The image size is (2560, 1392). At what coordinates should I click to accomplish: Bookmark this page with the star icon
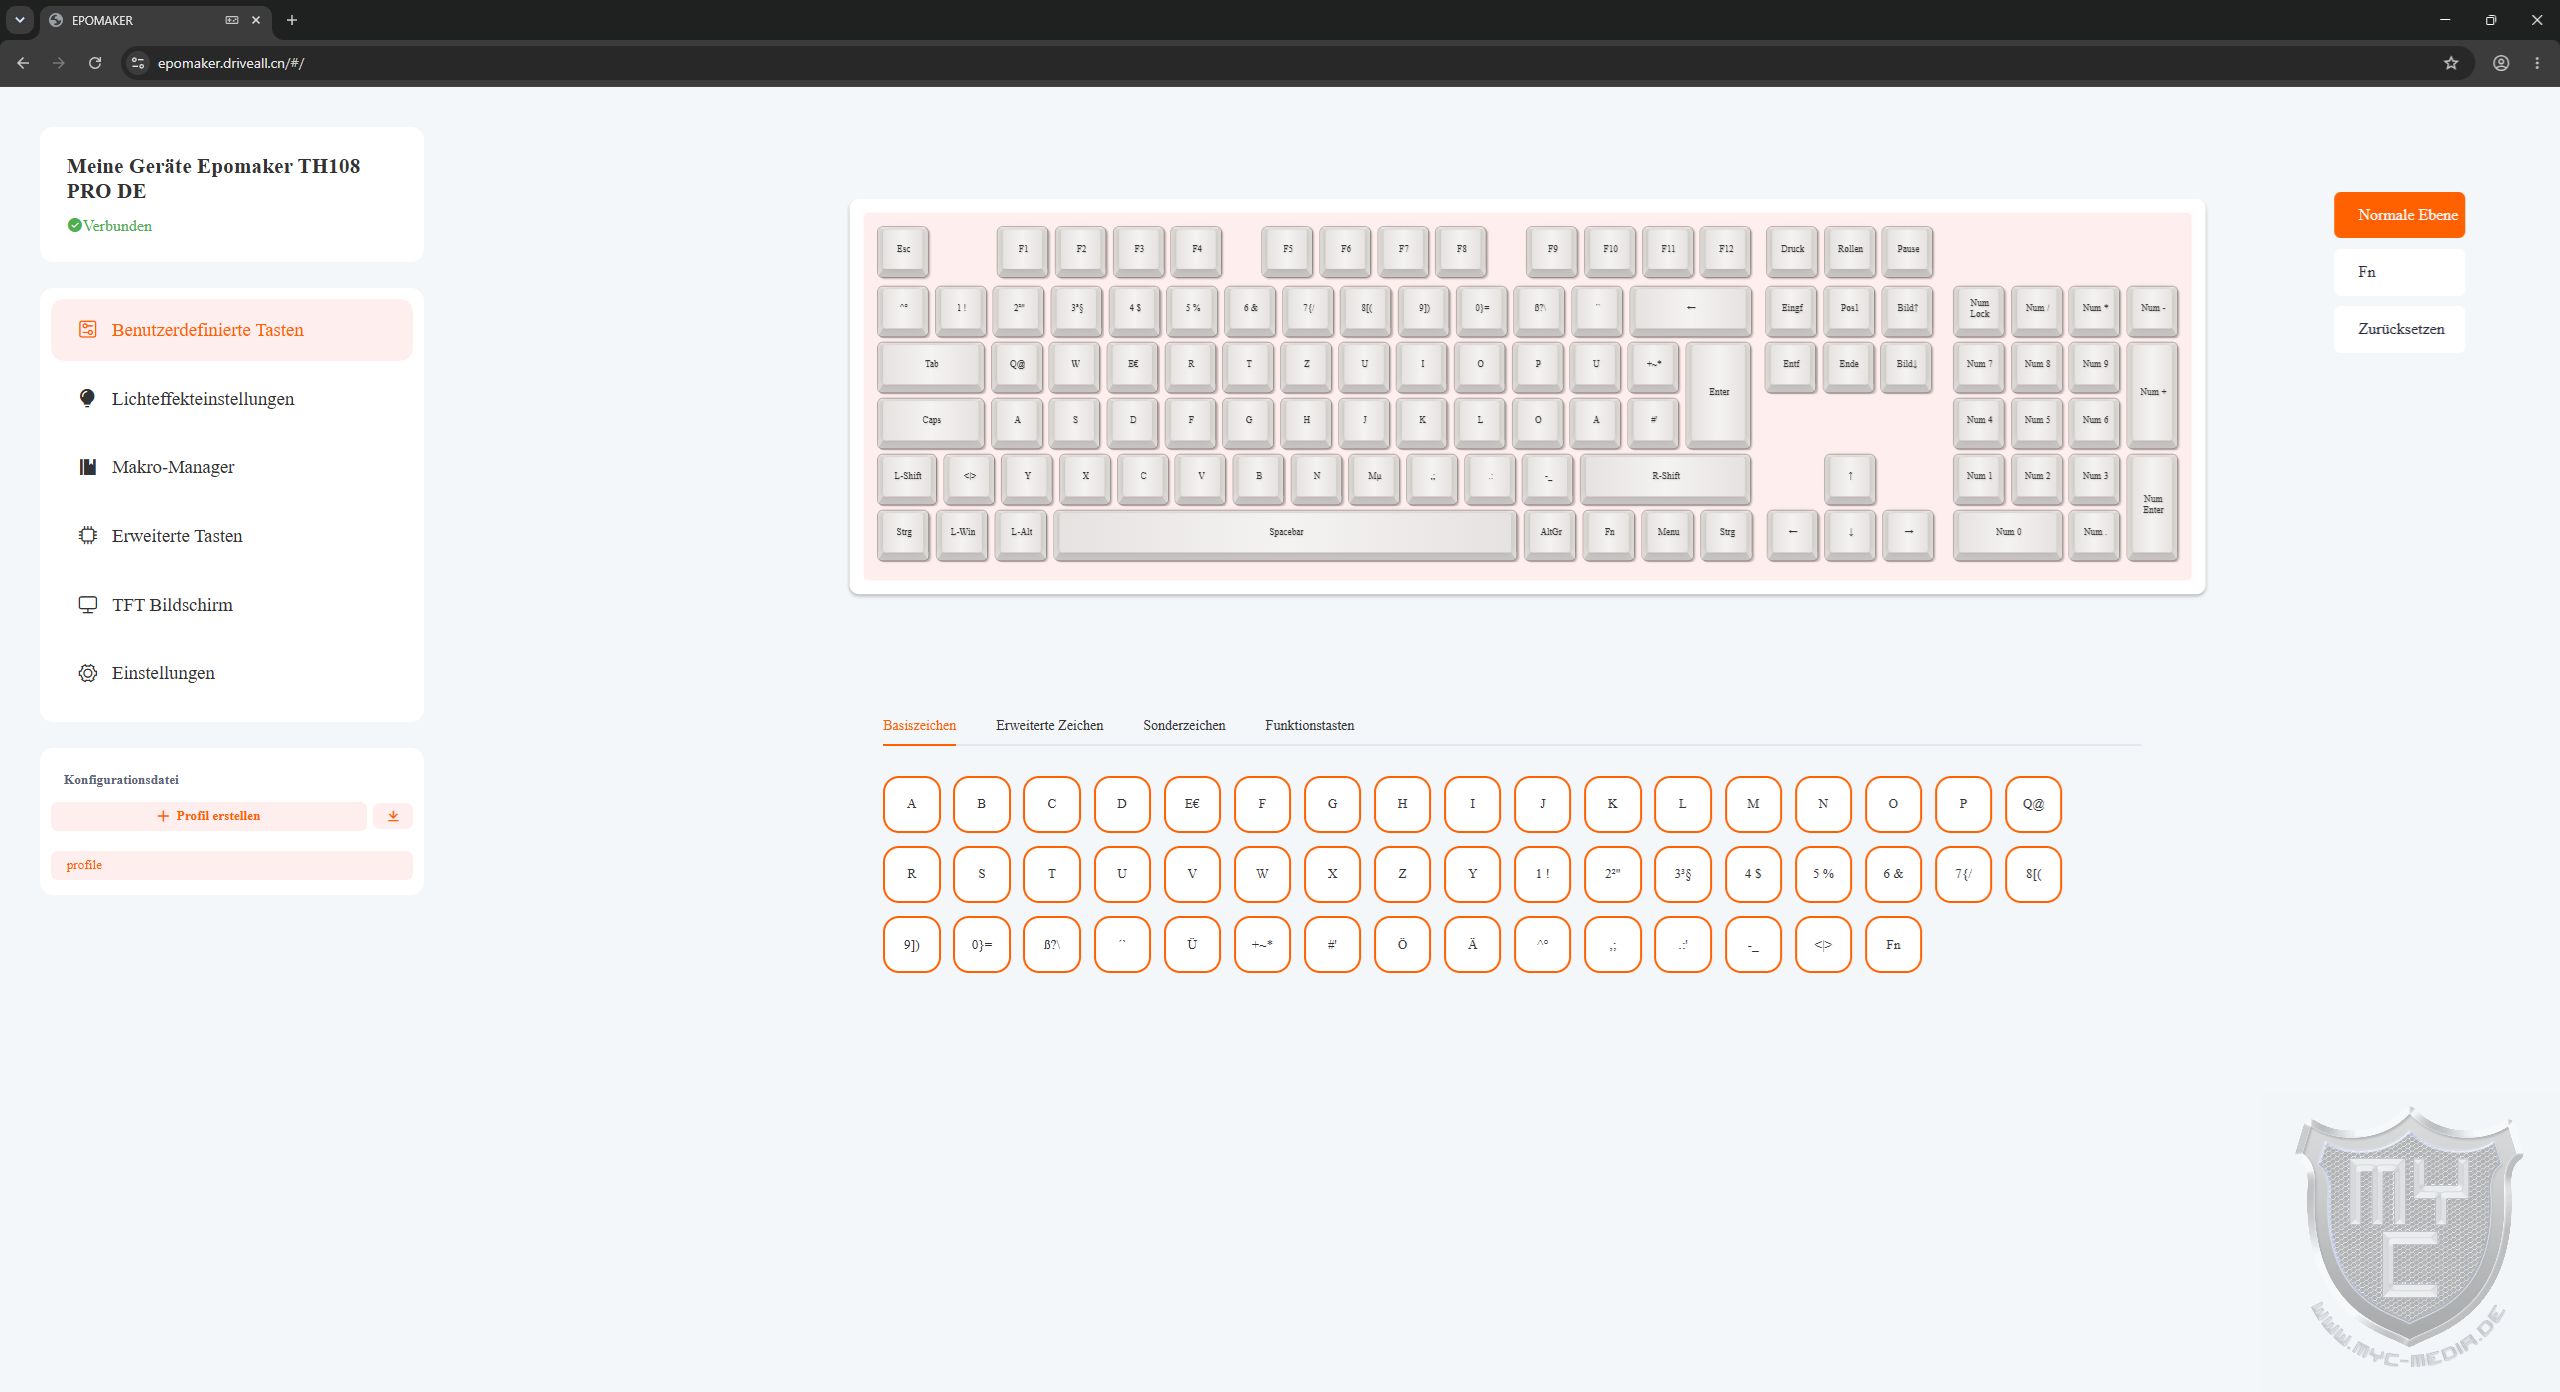(x=2451, y=63)
